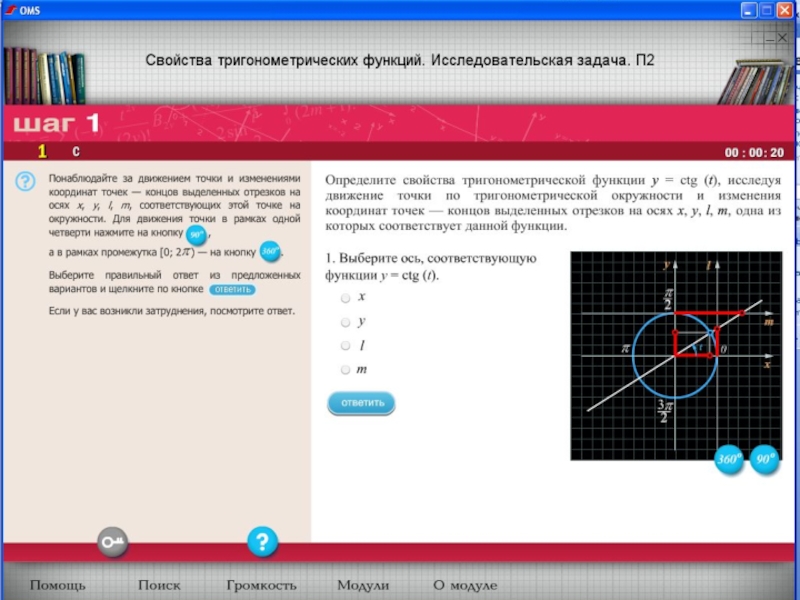Click step number 1 in progress bar

click(x=42, y=151)
